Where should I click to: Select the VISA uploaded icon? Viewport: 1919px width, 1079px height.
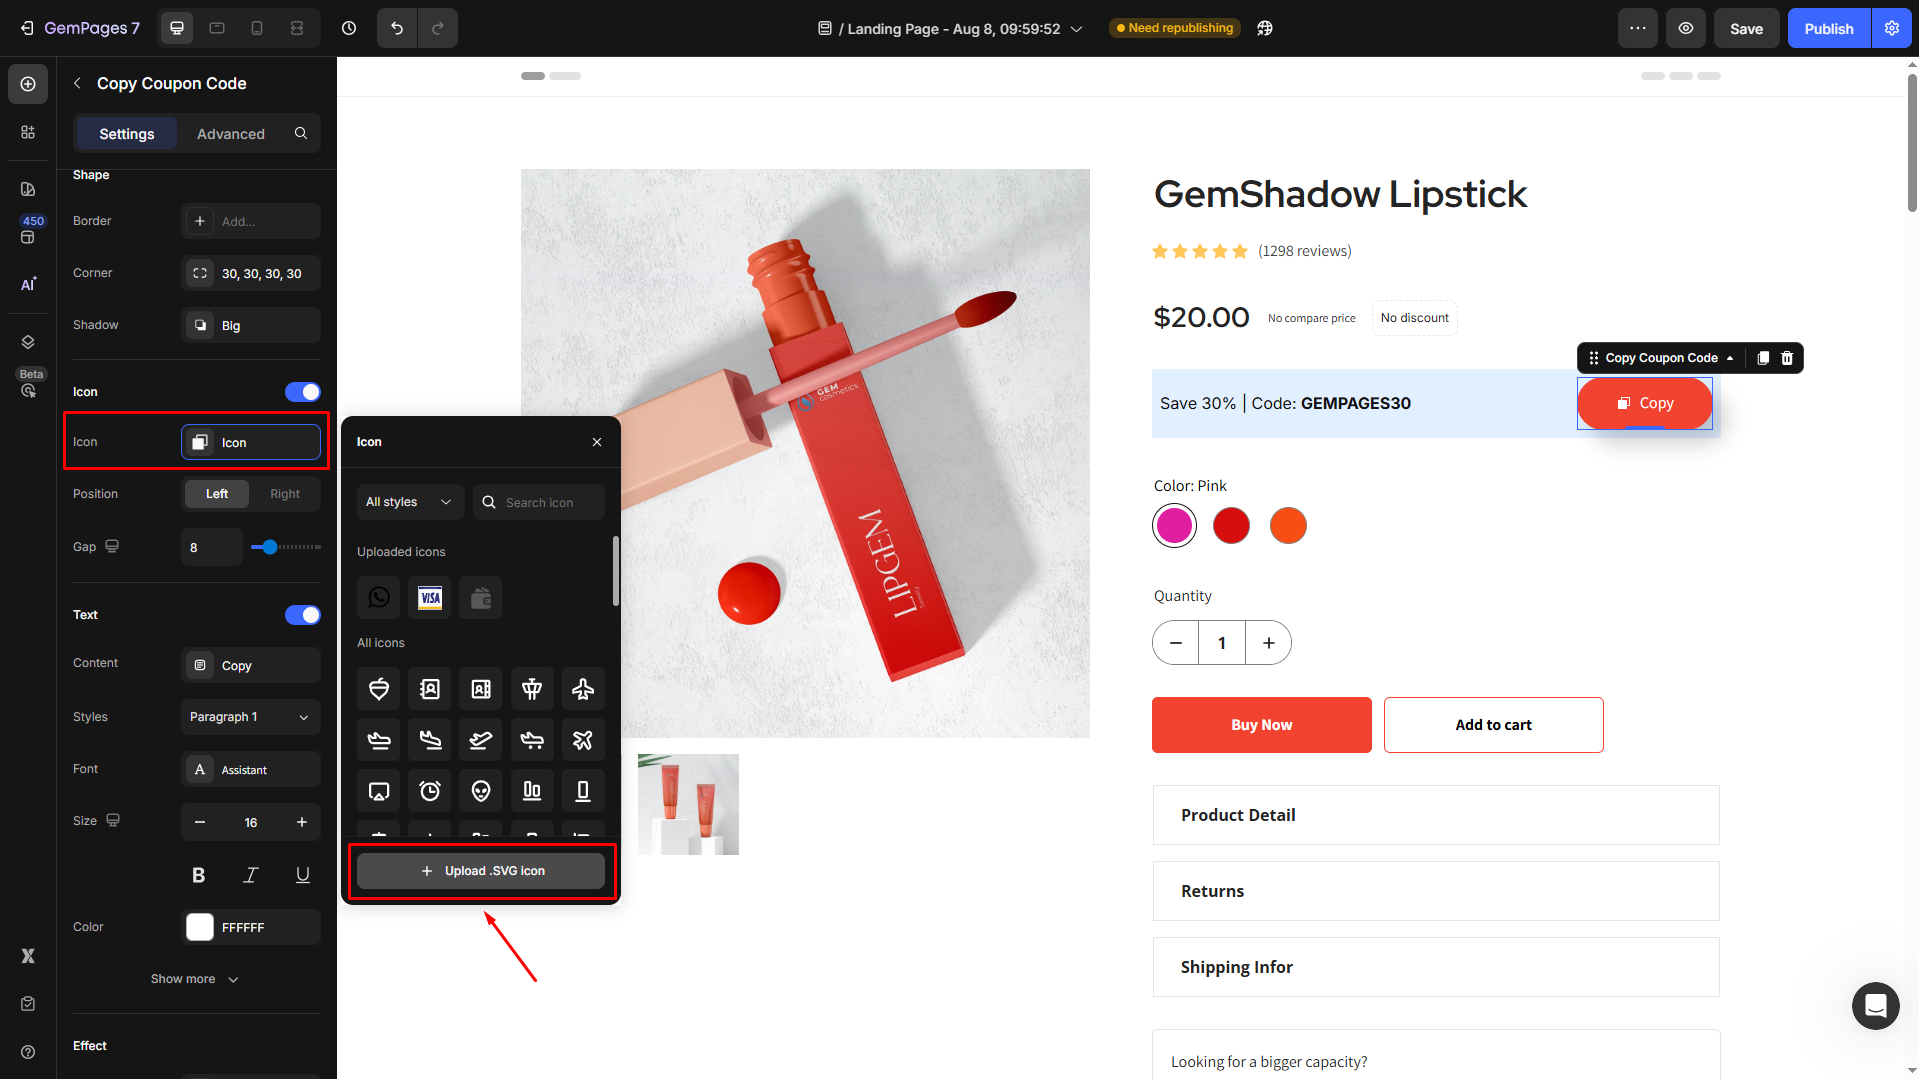430,598
